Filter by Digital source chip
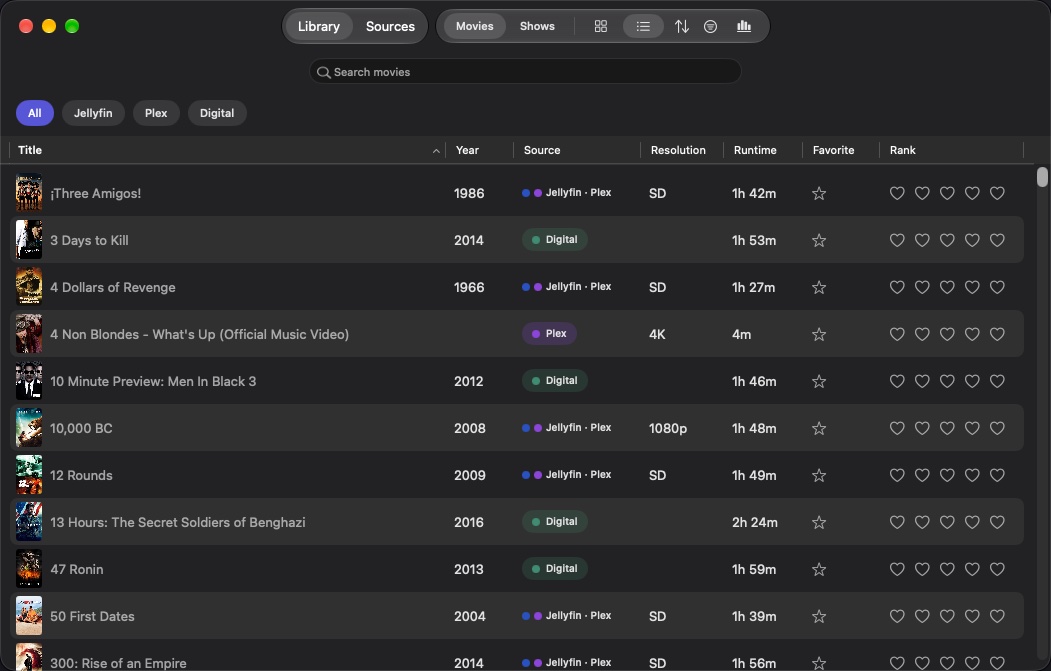Viewport: 1051px width, 671px height. [217, 113]
